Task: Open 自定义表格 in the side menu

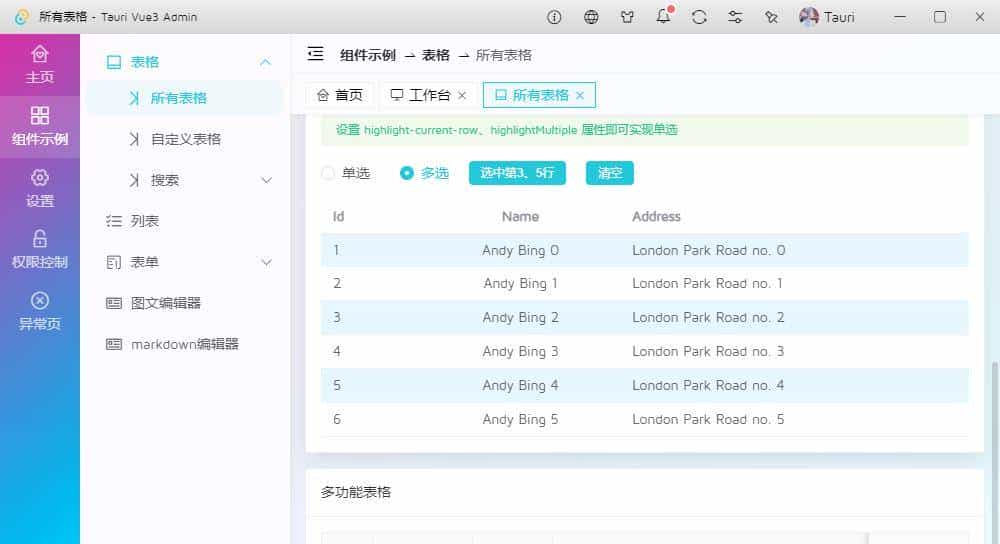Action: tap(185, 139)
